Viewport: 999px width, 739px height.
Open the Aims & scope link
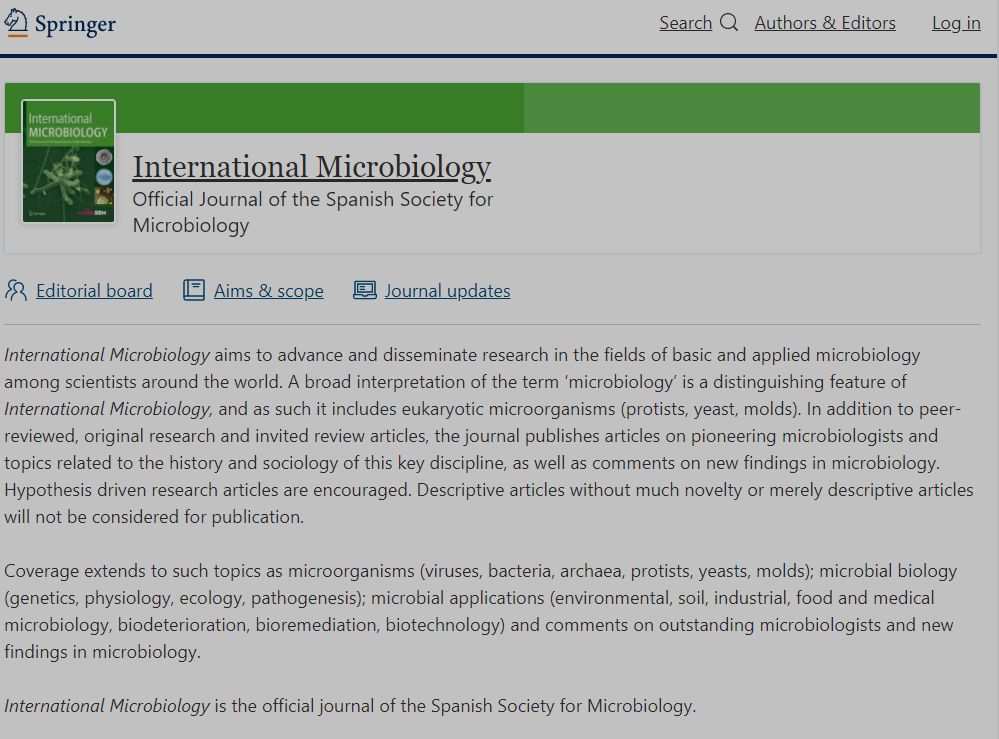tap(268, 290)
